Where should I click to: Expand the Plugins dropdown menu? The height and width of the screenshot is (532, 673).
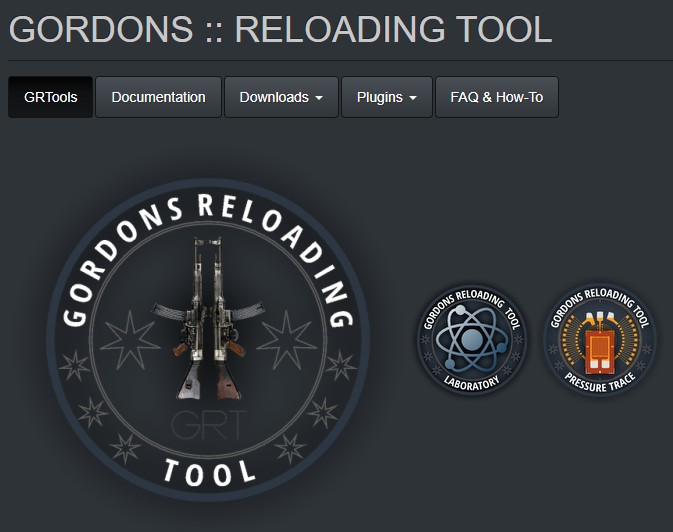tap(386, 97)
